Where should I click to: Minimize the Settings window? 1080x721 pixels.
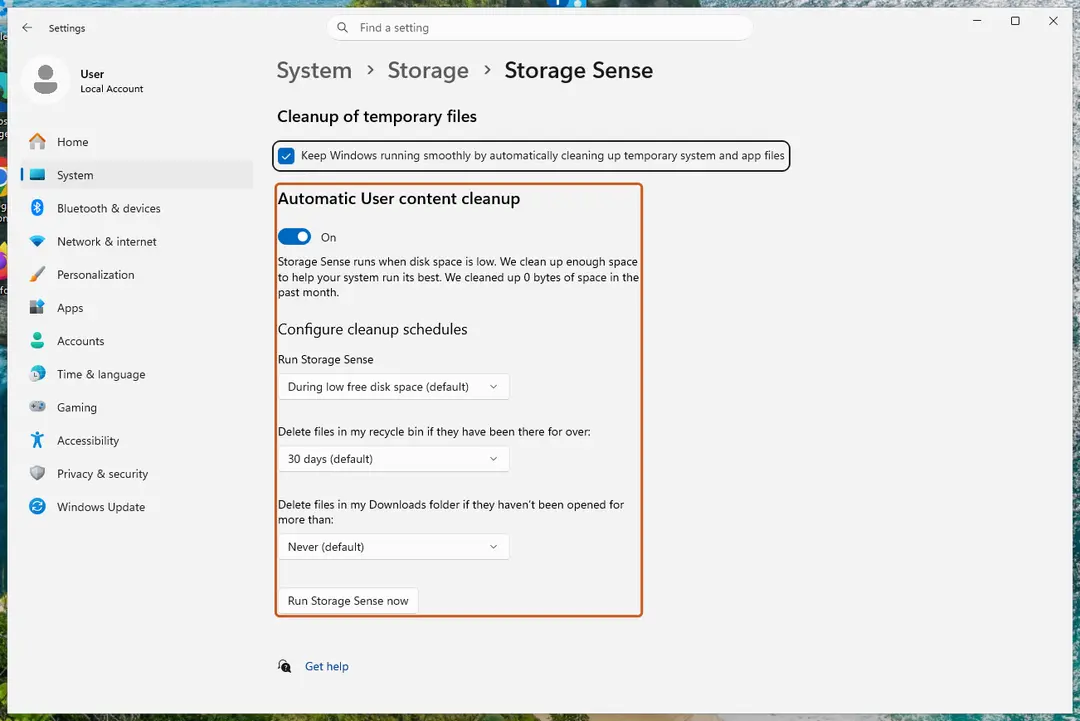click(x=977, y=21)
